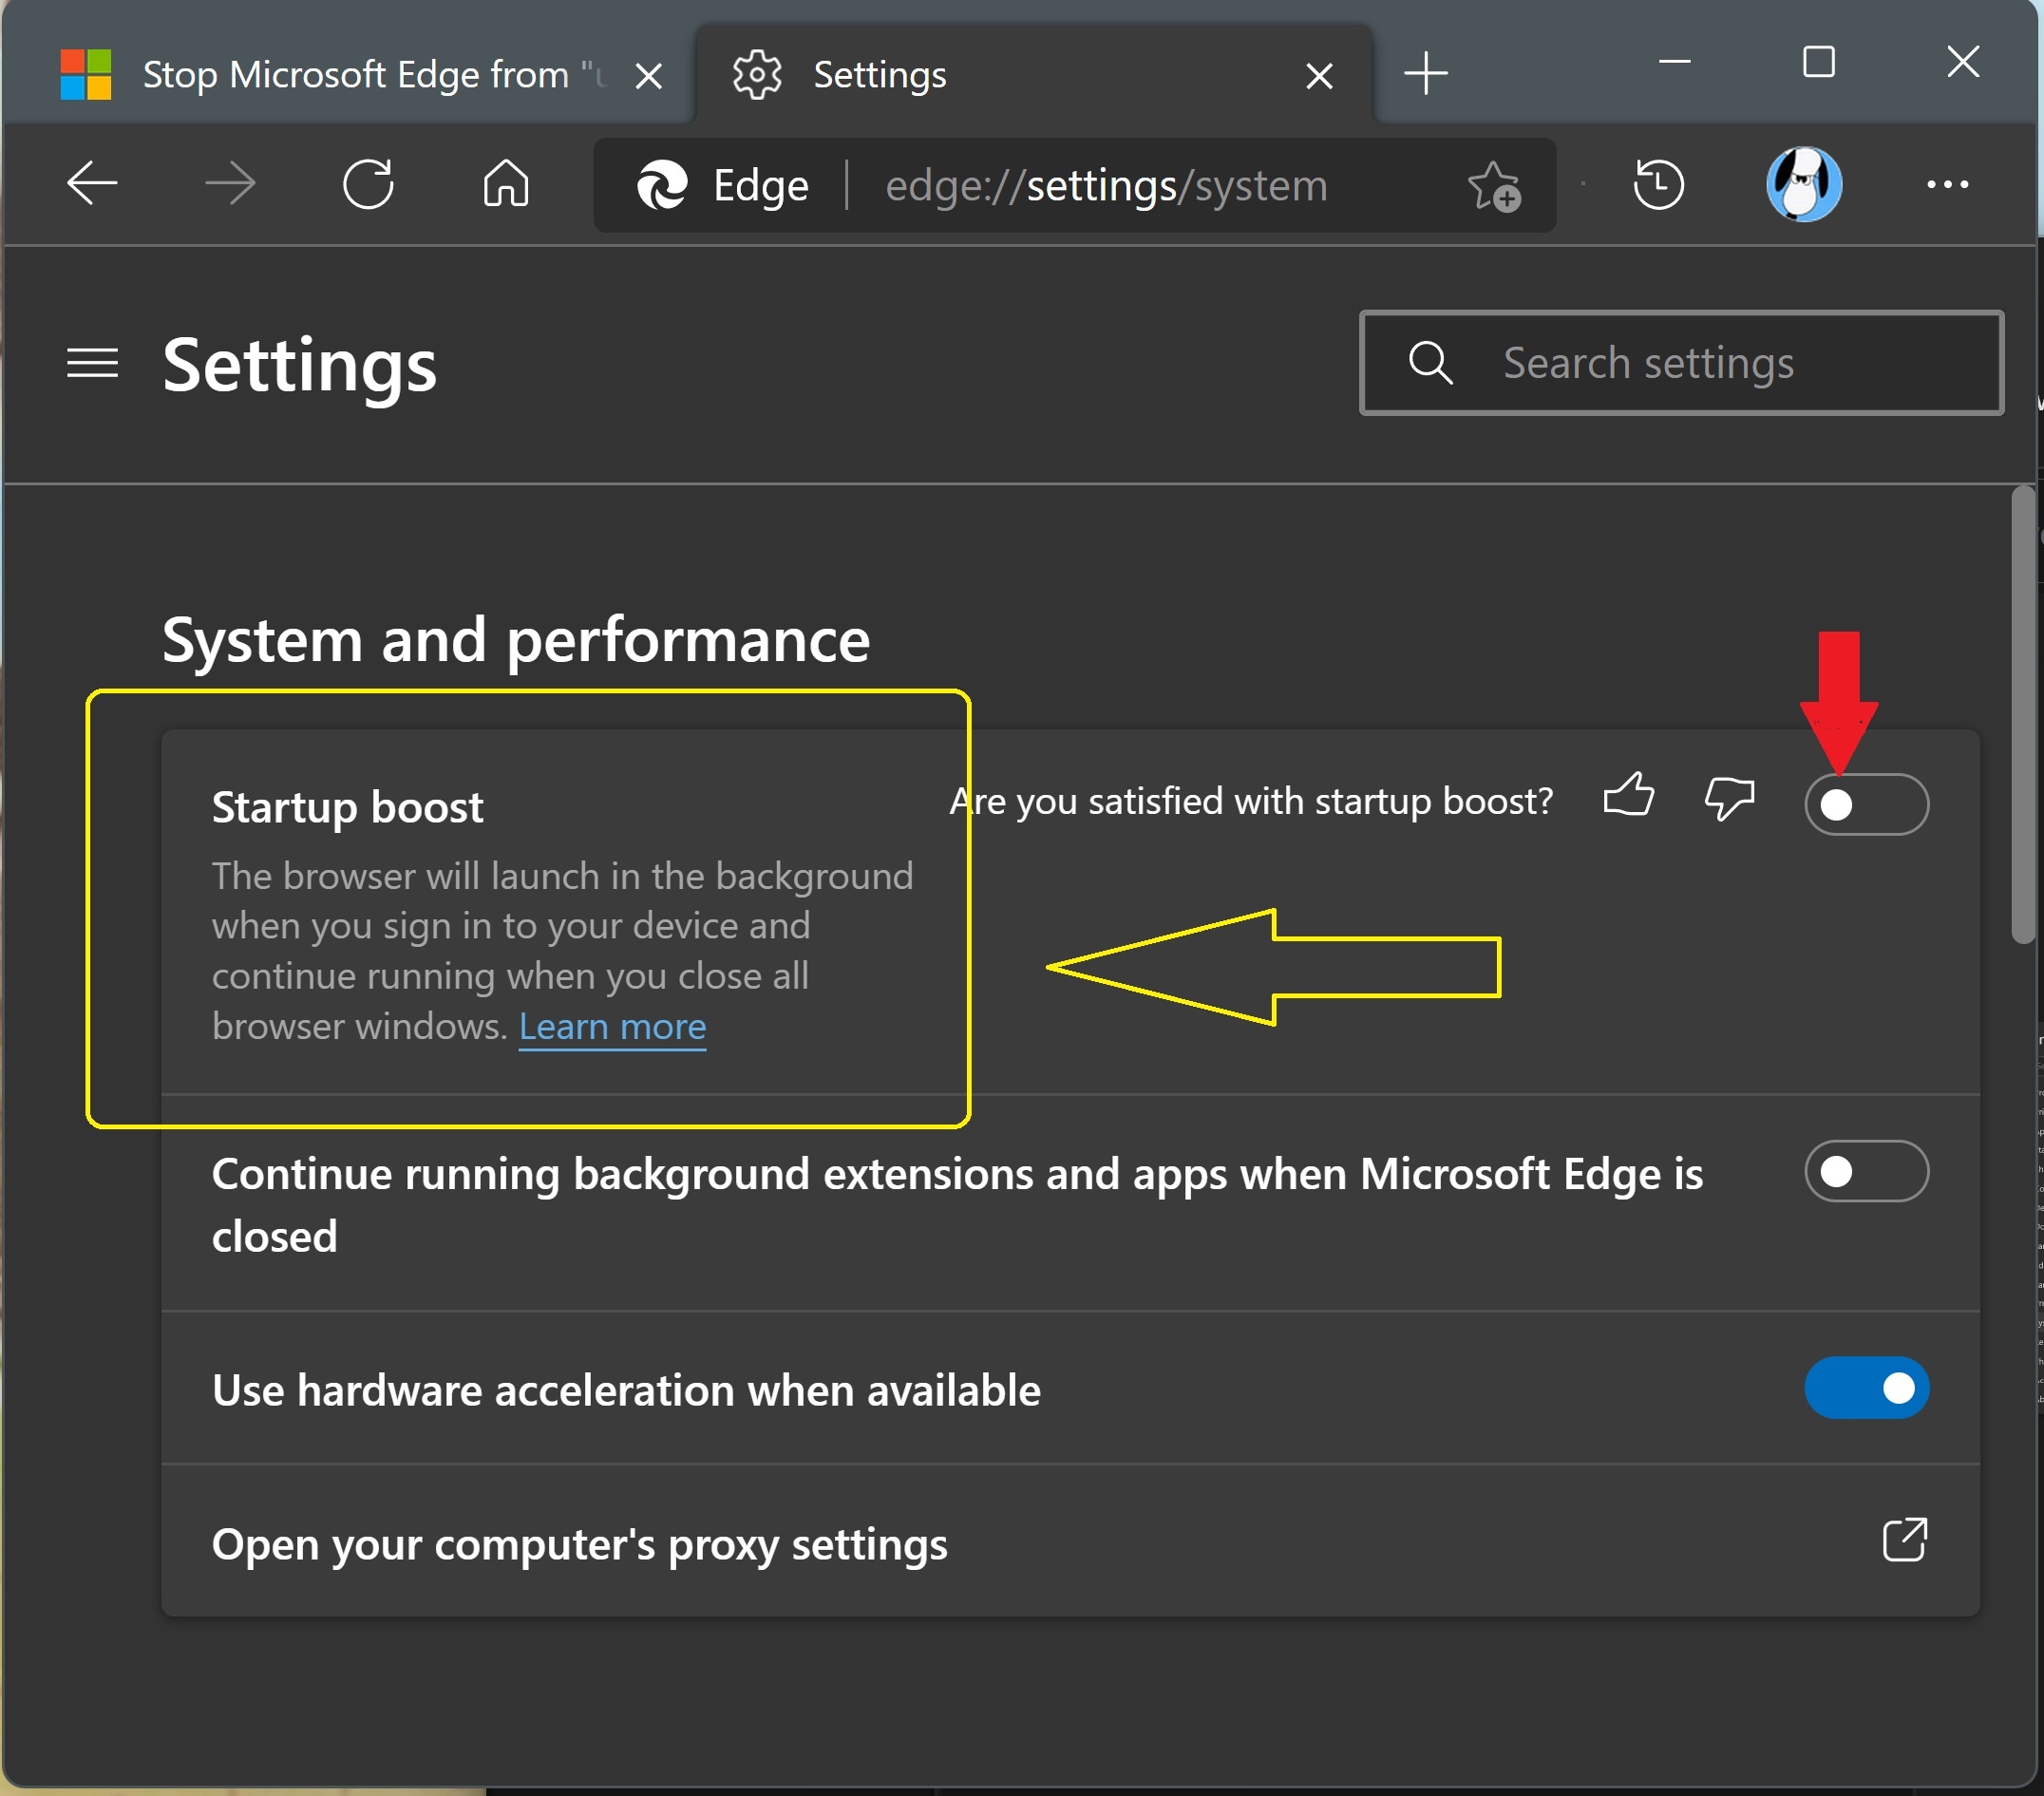Enable continue running background extensions toggle
Screen dimensions: 2044x1796
(1866, 1171)
